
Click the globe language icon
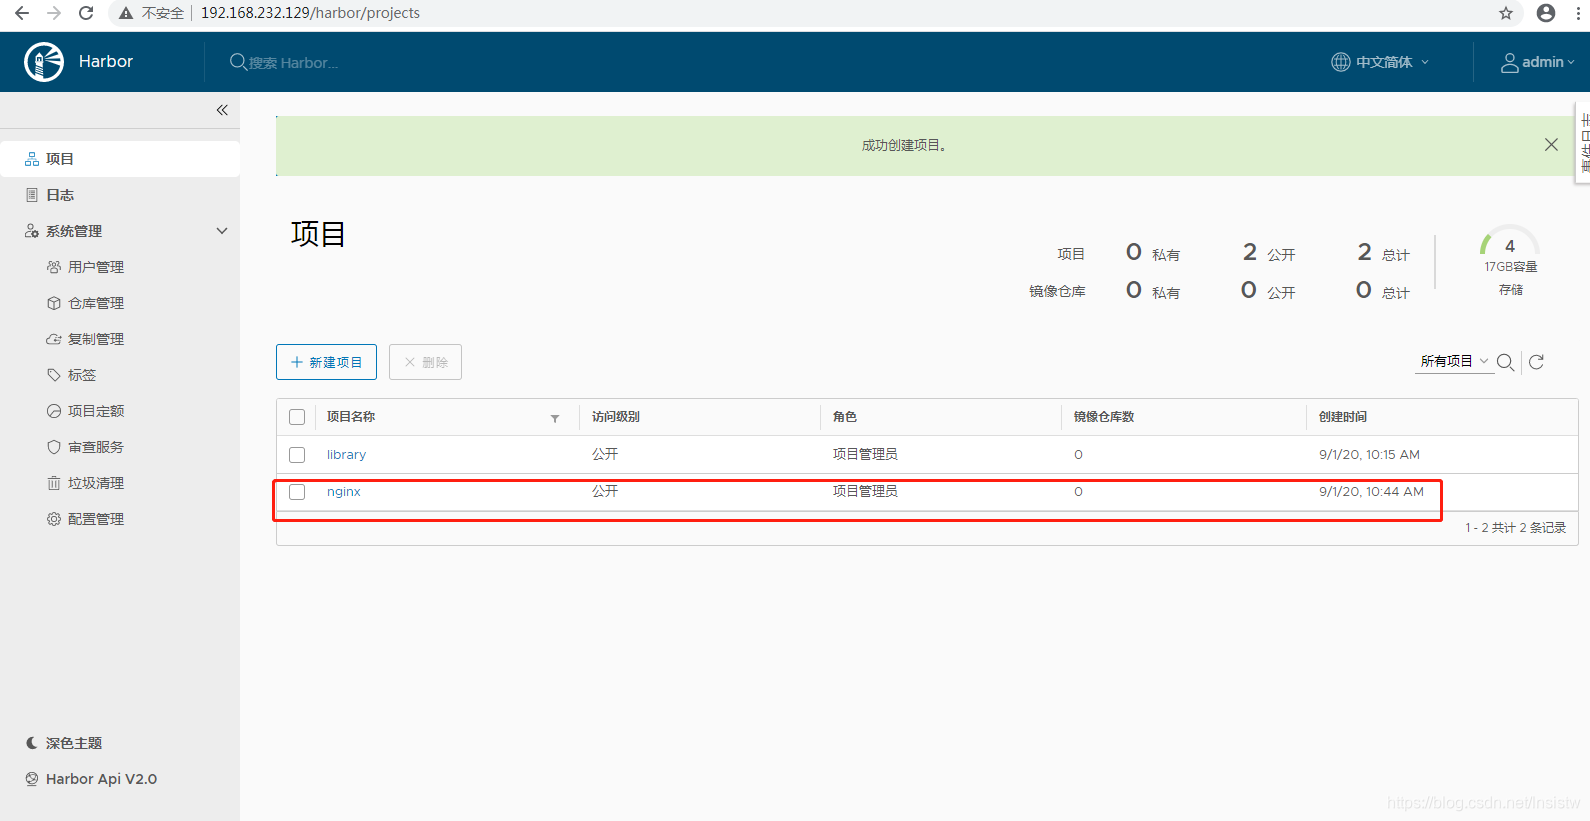tap(1340, 62)
